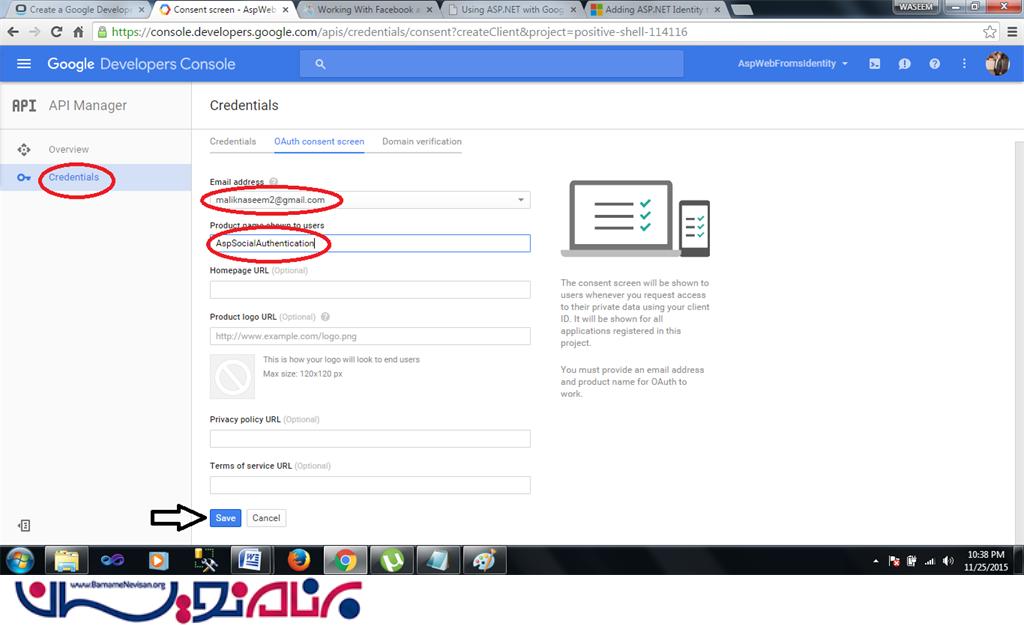Open the help question mark icon

[935, 63]
